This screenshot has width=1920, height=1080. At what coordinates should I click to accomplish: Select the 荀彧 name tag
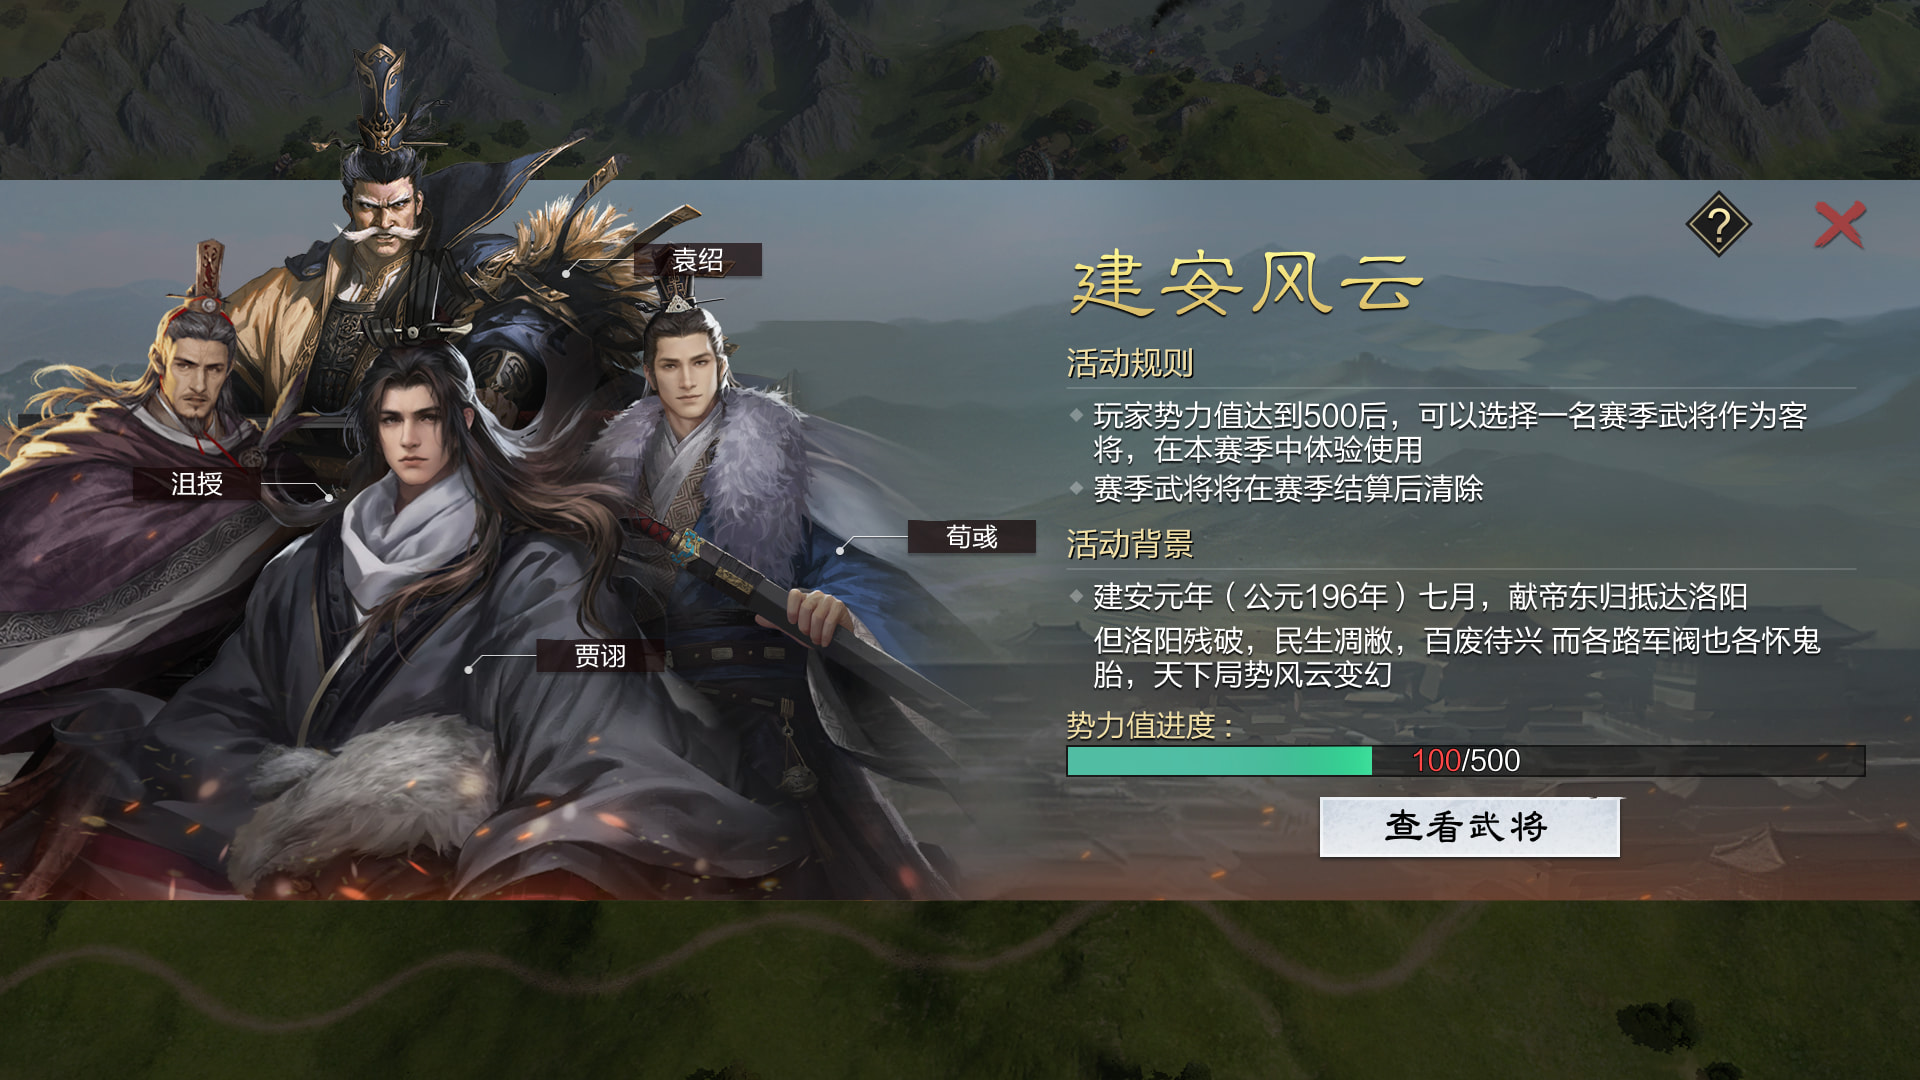[x=971, y=537]
